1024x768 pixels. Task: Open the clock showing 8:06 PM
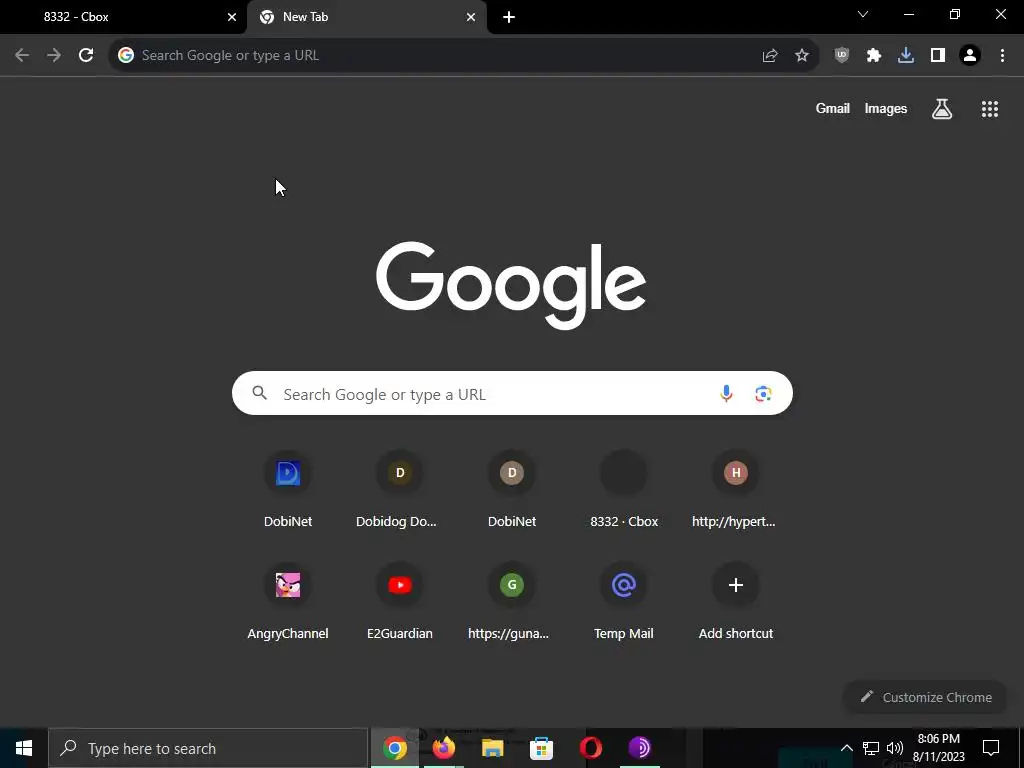coord(938,748)
